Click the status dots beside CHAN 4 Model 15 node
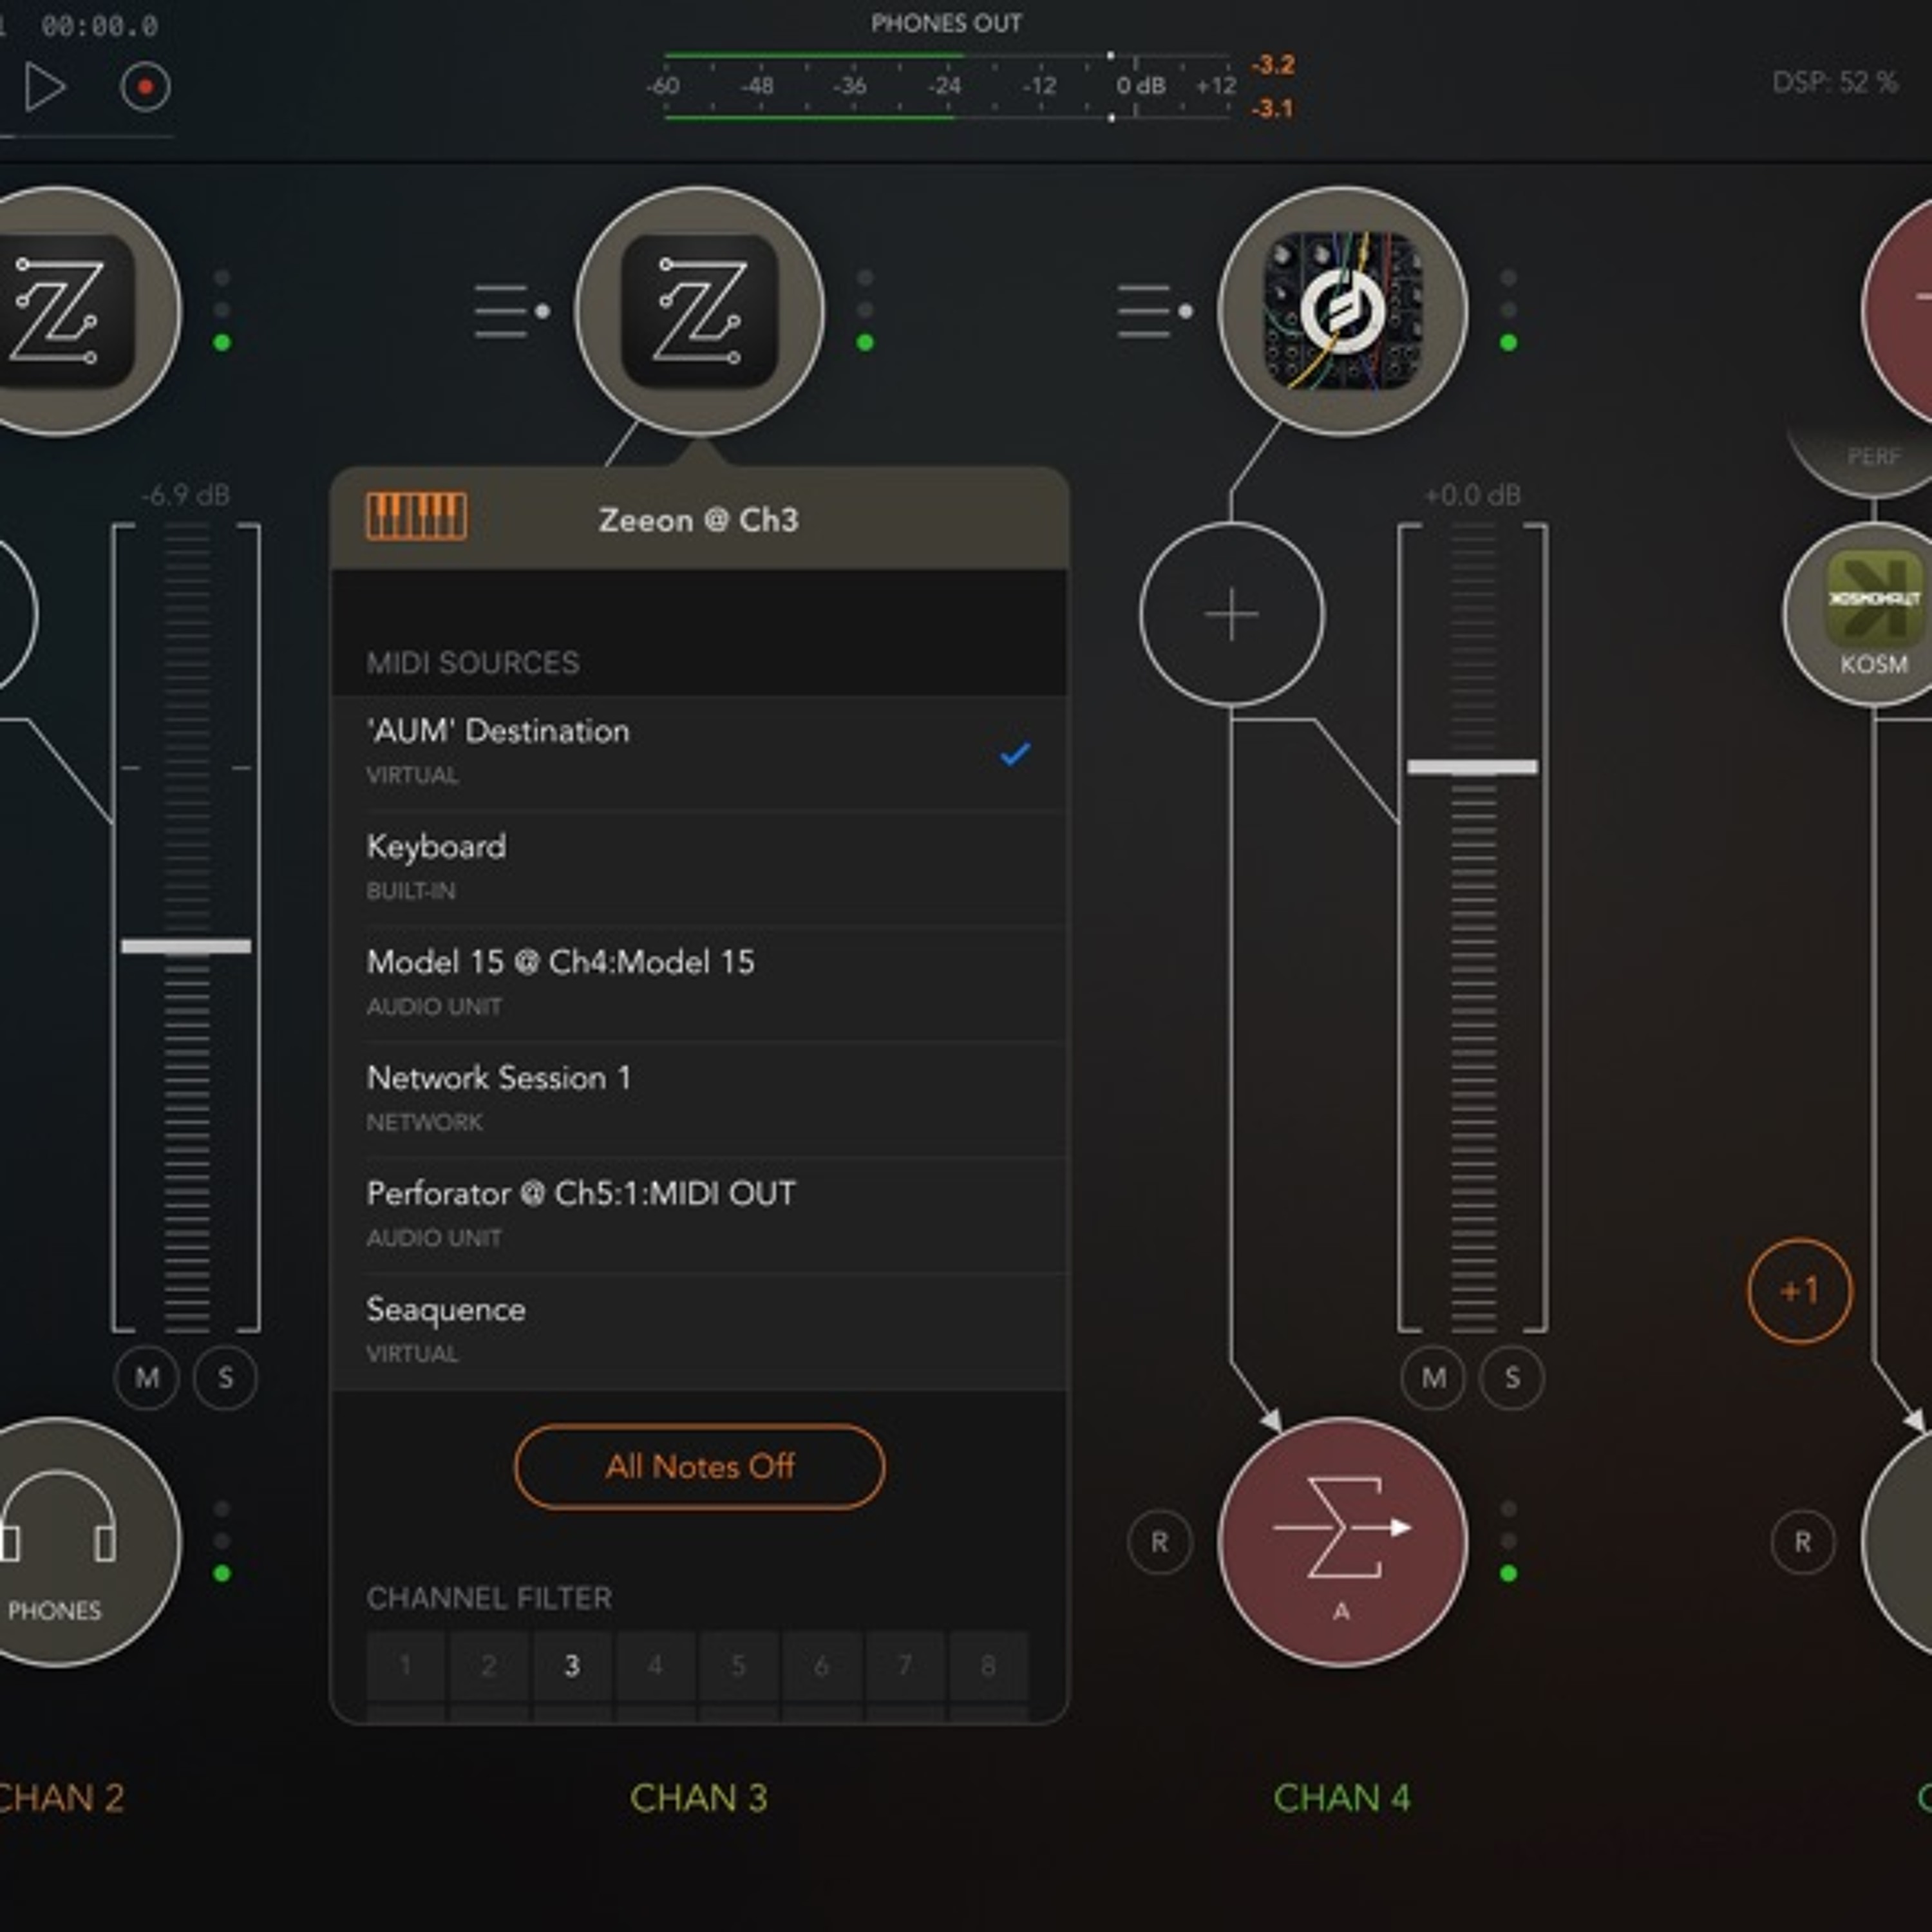Viewport: 1932px width, 1932px height. click(x=1508, y=310)
